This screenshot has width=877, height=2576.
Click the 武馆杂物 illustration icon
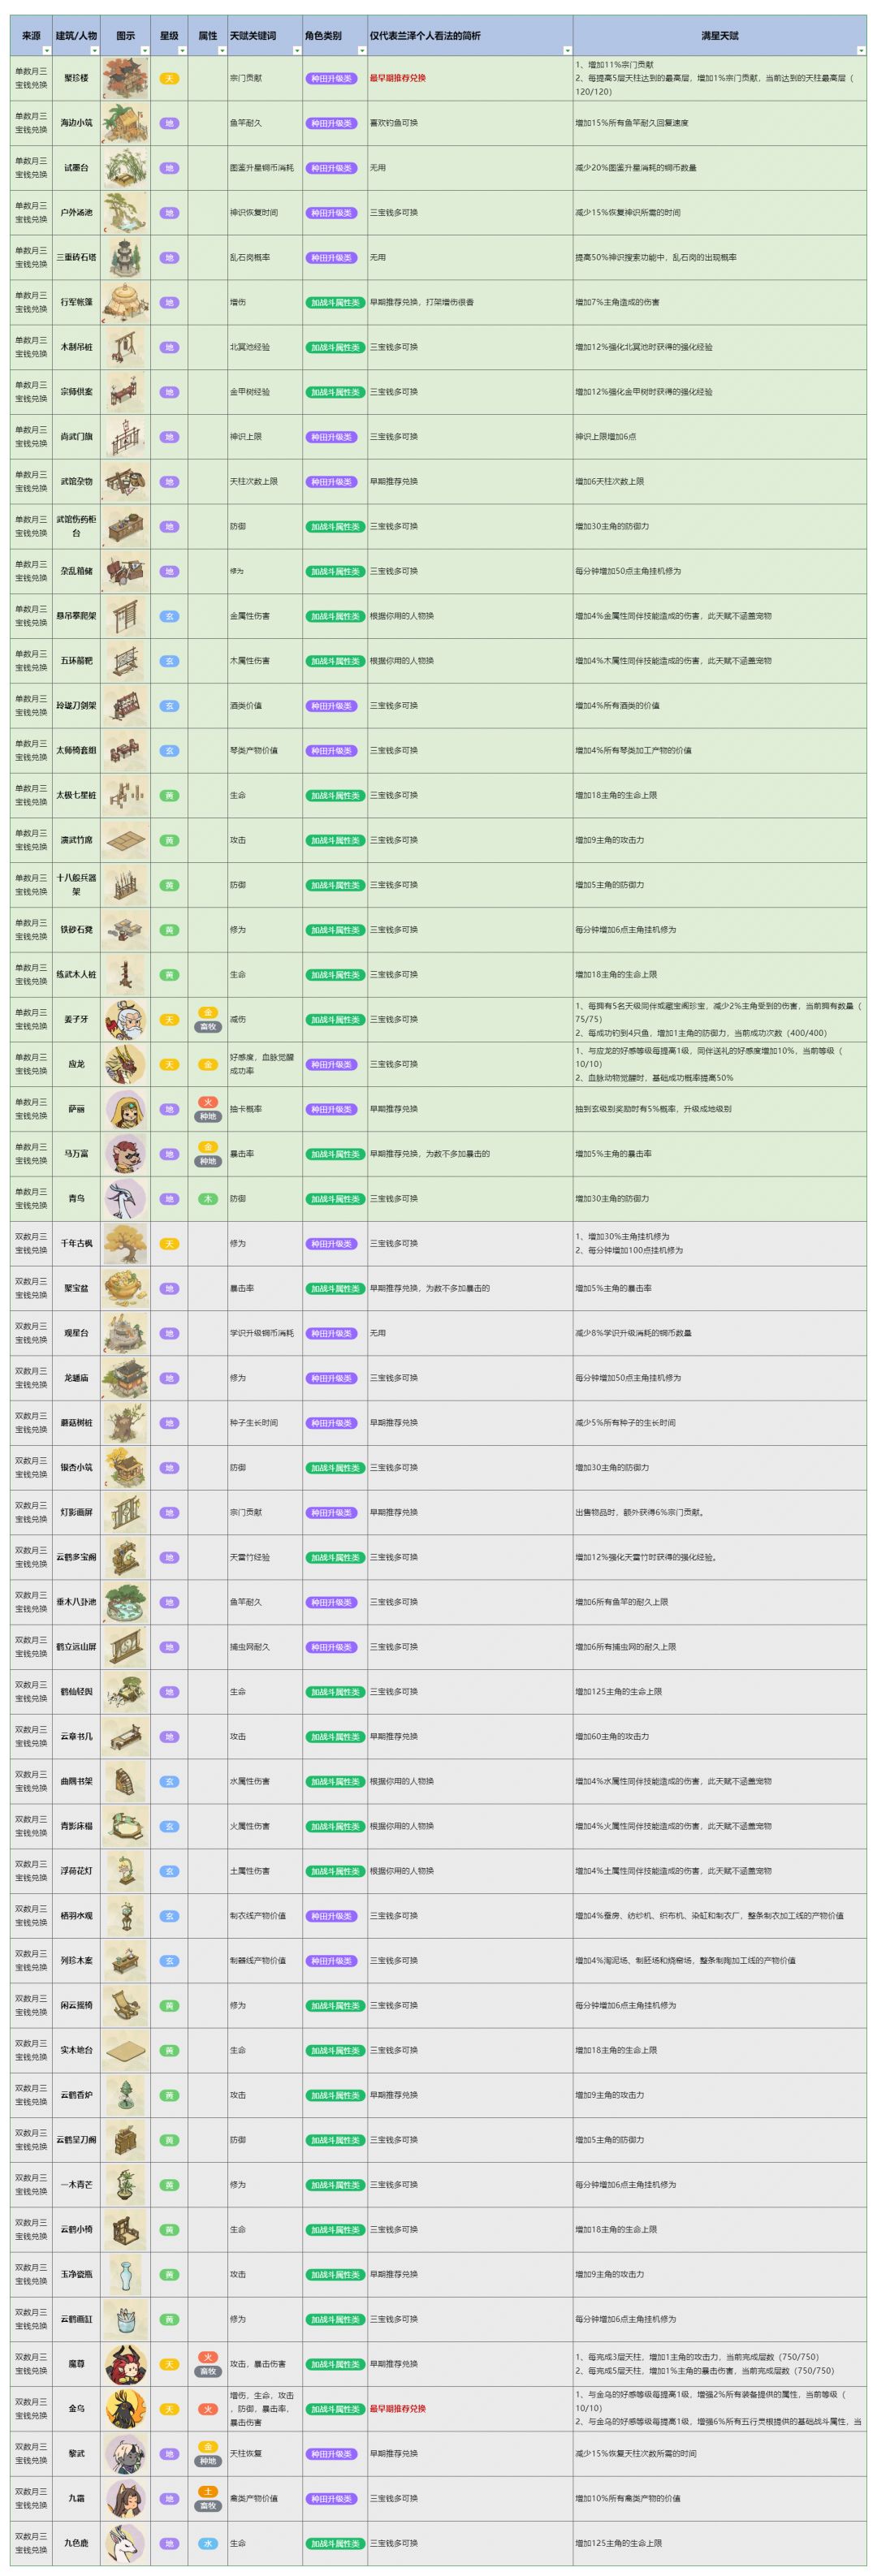click(x=125, y=482)
